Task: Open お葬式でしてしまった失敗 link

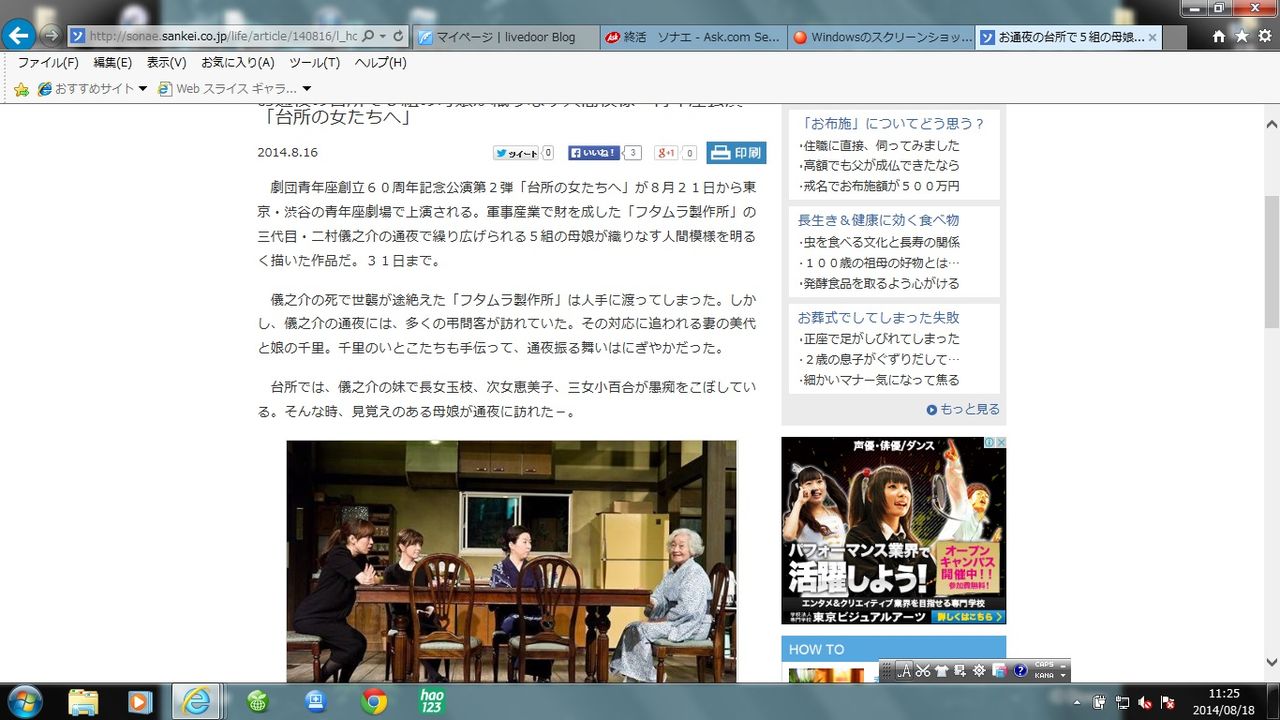Action: [878, 317]
